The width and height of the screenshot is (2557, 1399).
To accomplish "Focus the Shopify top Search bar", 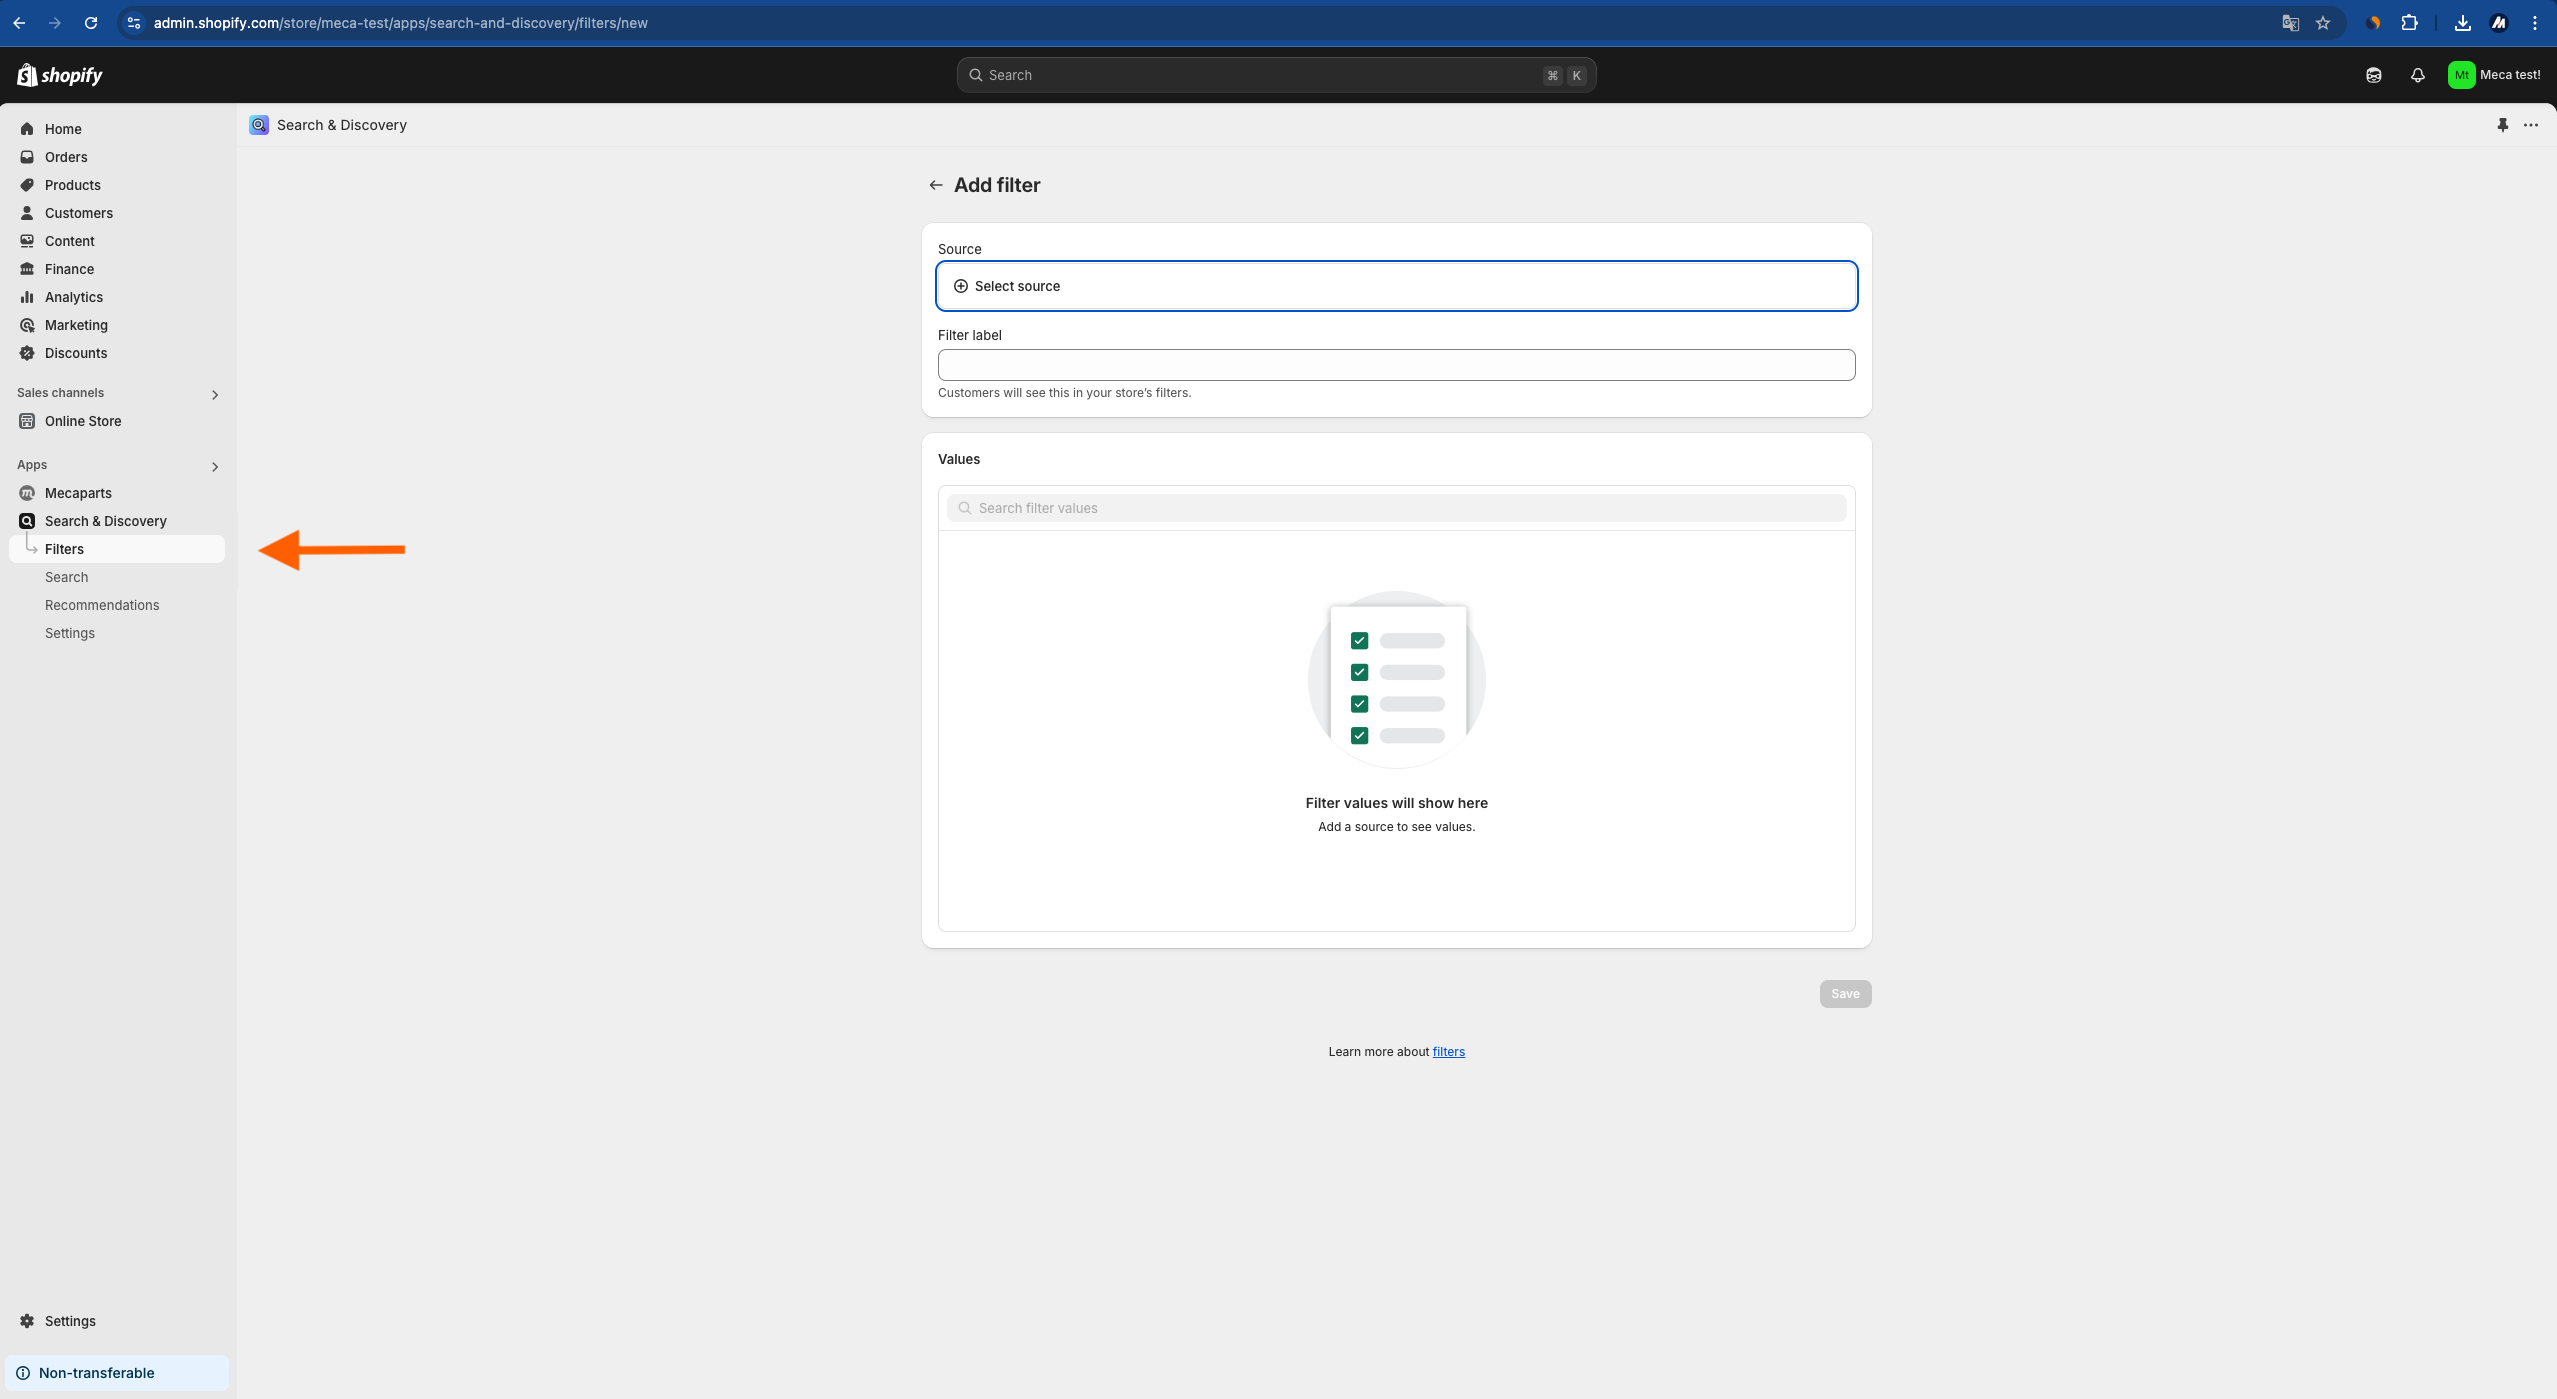I will coord(1276,75).
